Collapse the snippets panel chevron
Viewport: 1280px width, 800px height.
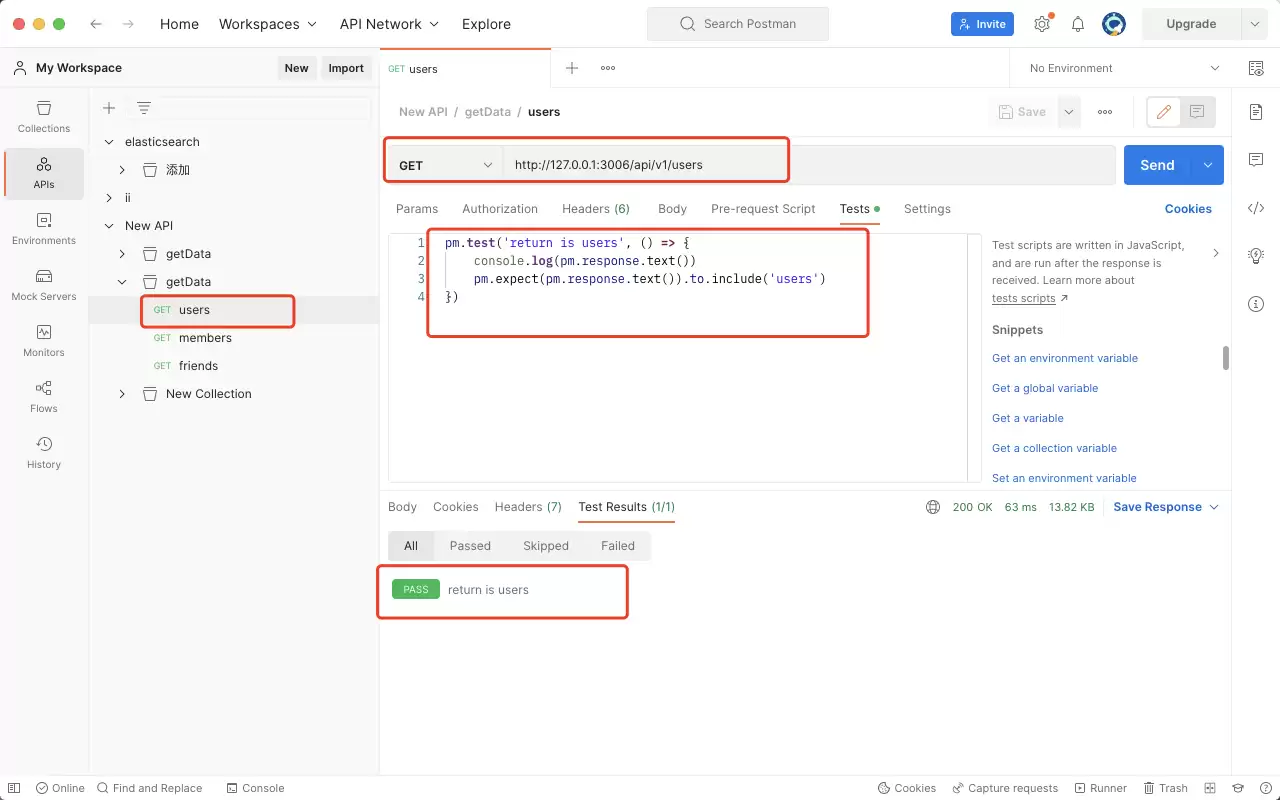tap(1216, 253)
